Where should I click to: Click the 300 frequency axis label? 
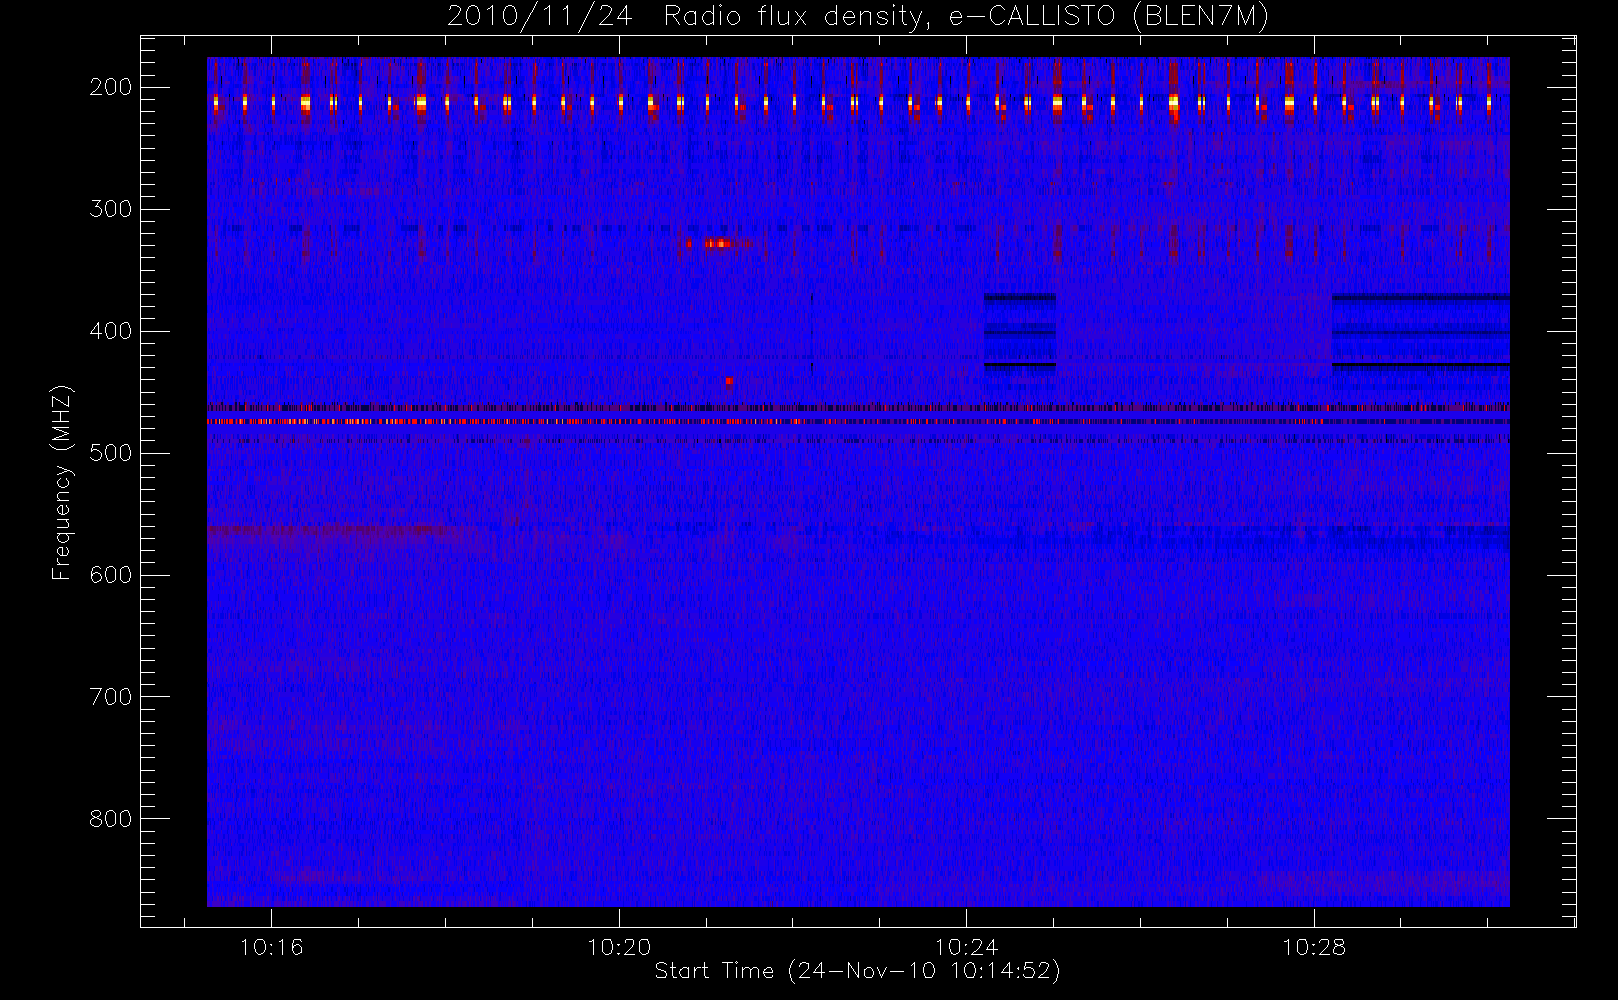(x=110, y=209)
